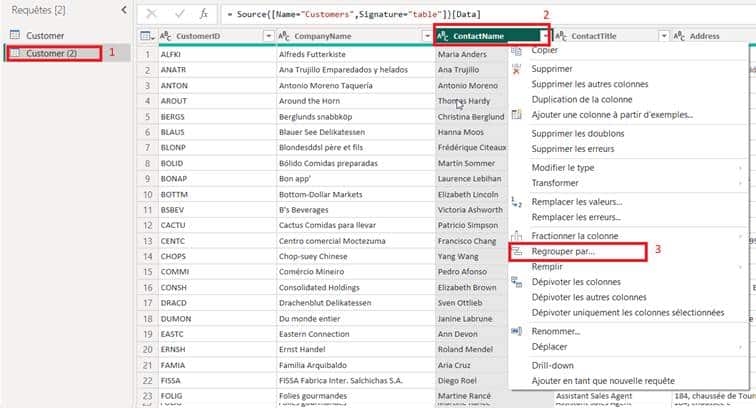Click the table icon in grid corner

point(146,36)
